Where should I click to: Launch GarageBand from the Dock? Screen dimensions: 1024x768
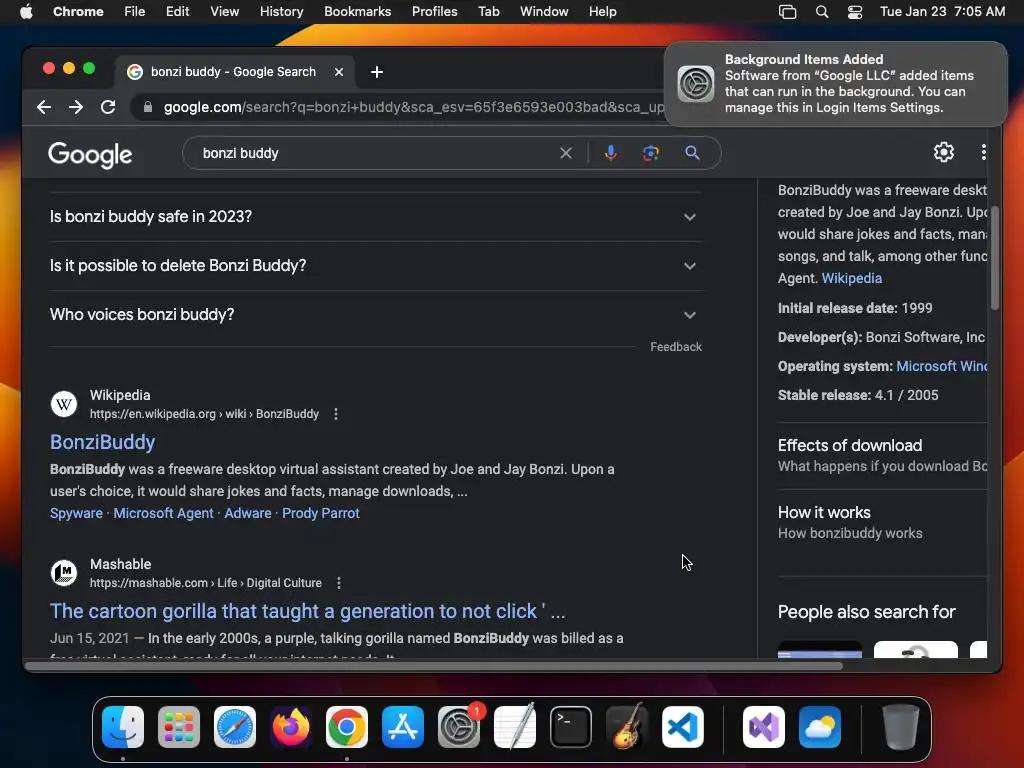point(627,727)
